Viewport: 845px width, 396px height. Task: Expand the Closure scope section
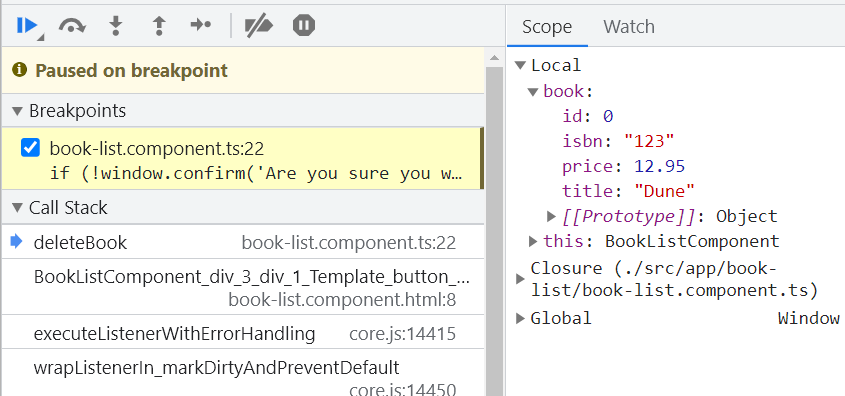tap(520, 279)
